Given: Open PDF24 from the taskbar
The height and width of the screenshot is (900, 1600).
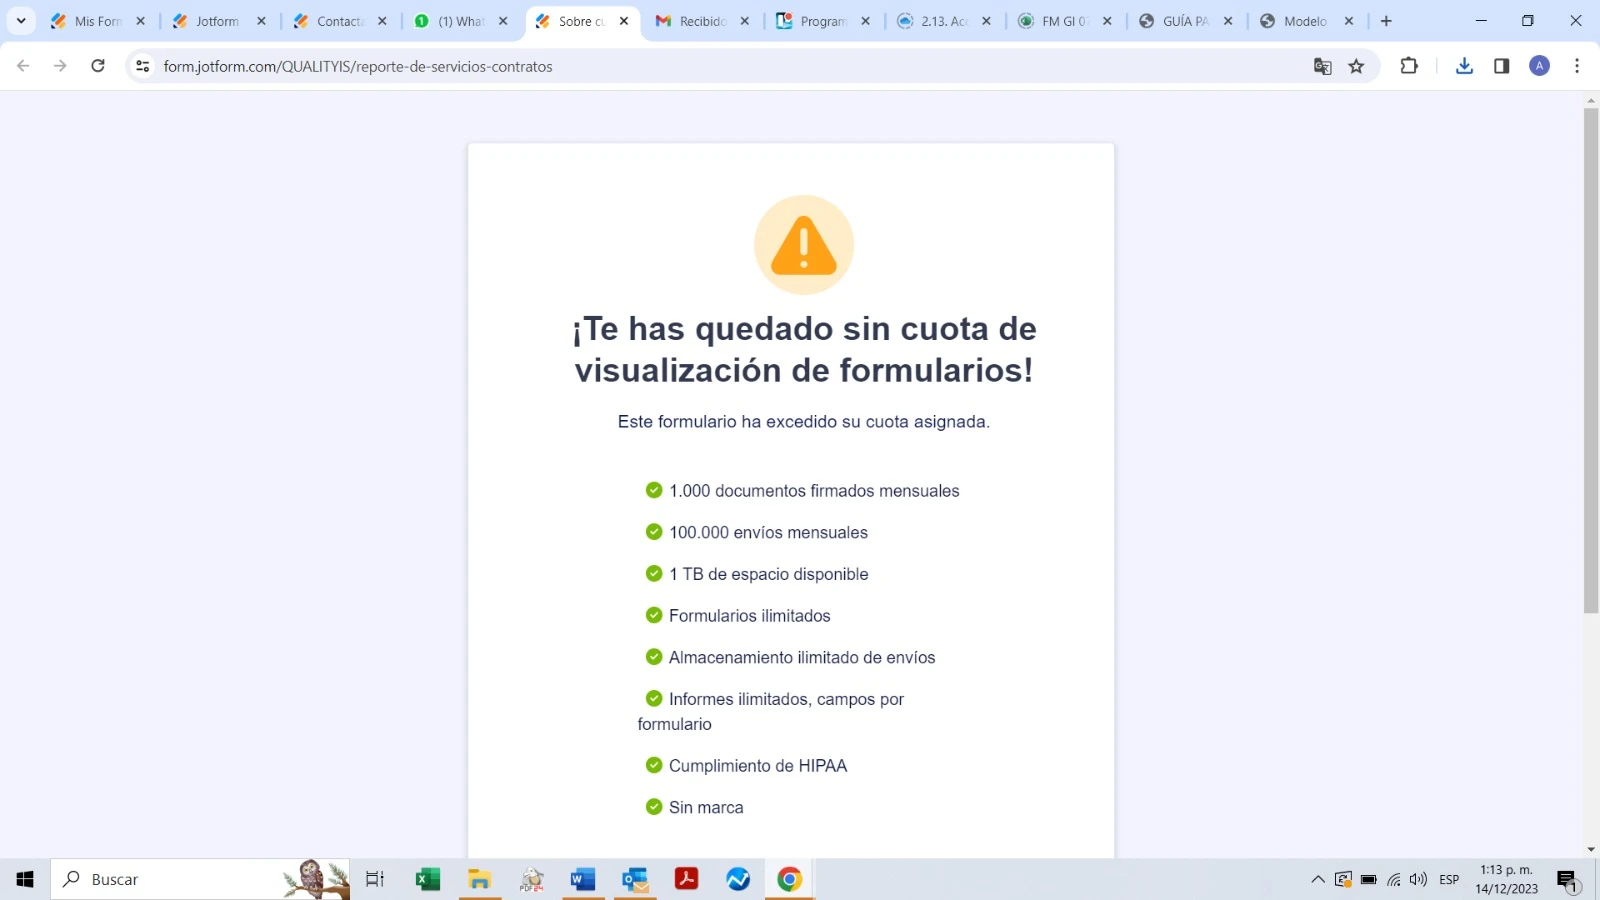Looking at the screenshot, I should [531, 879].
